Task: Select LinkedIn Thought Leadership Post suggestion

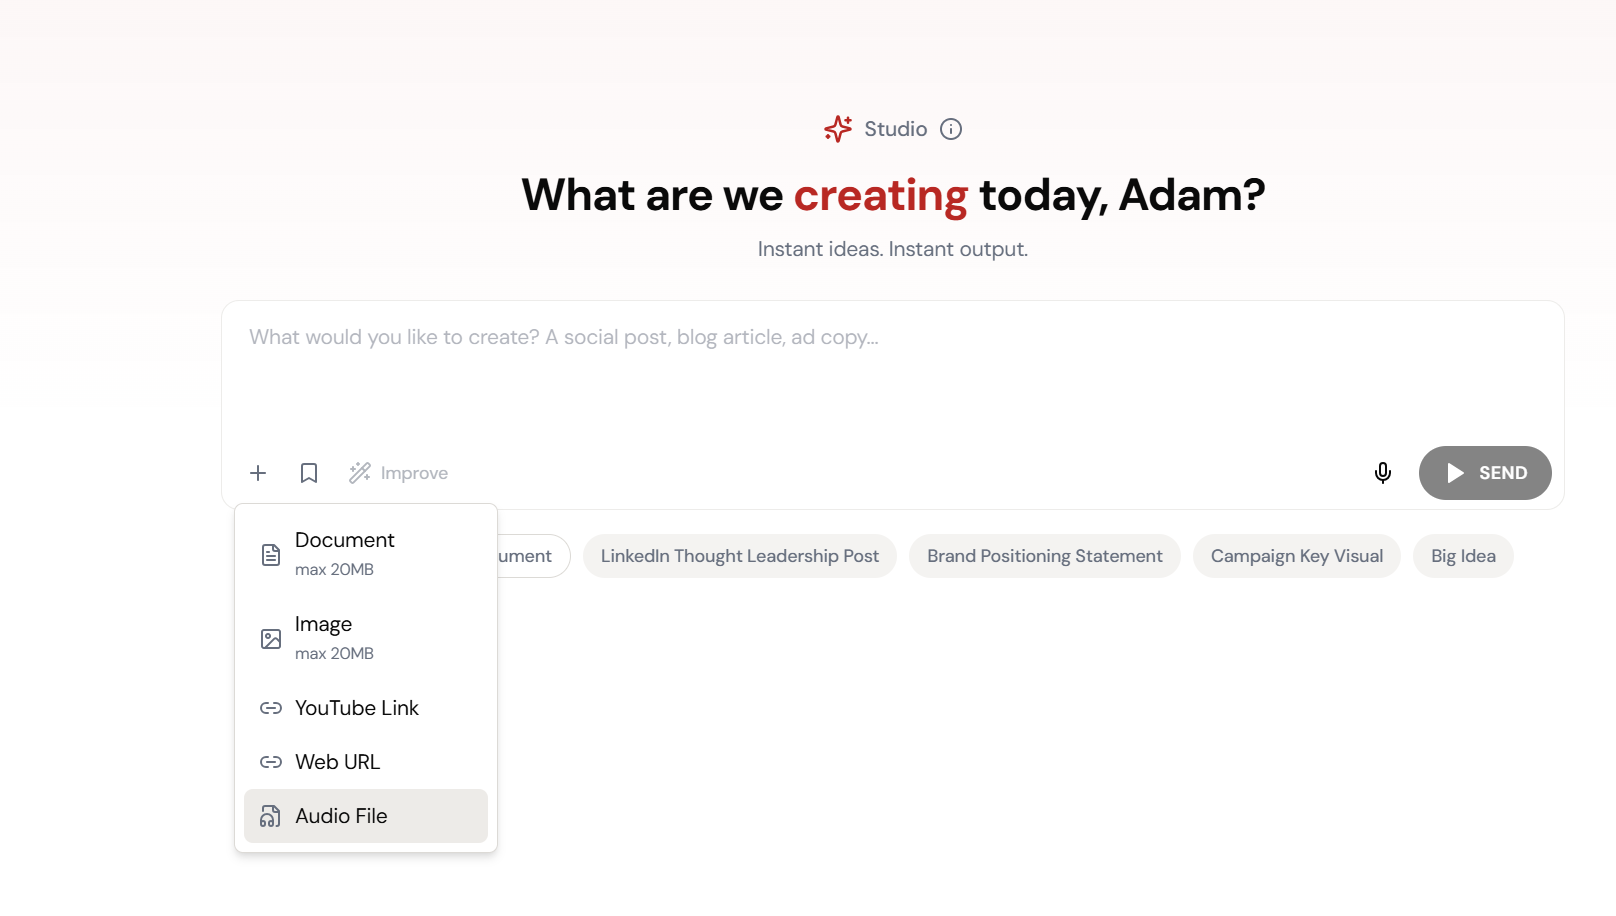Action: [739, 556]
